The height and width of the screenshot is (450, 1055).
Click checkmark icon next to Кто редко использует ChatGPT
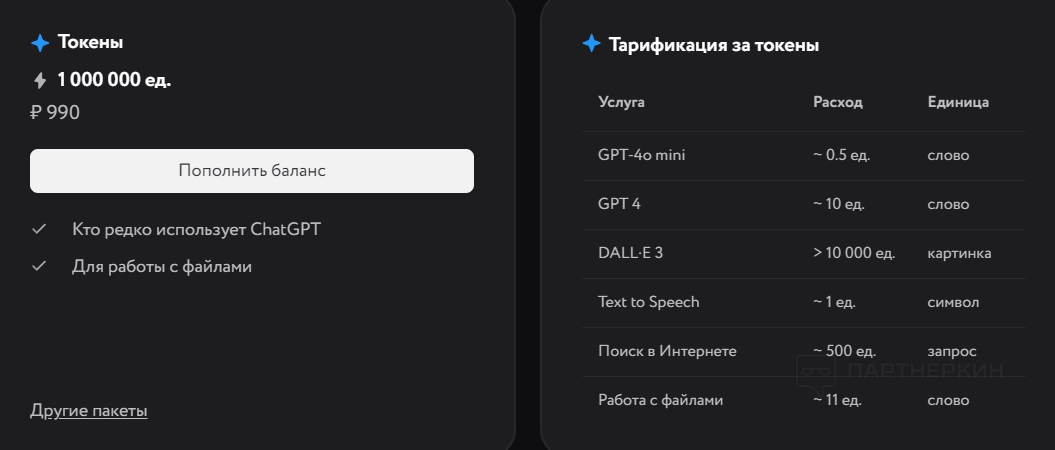[x=40, y=229]
